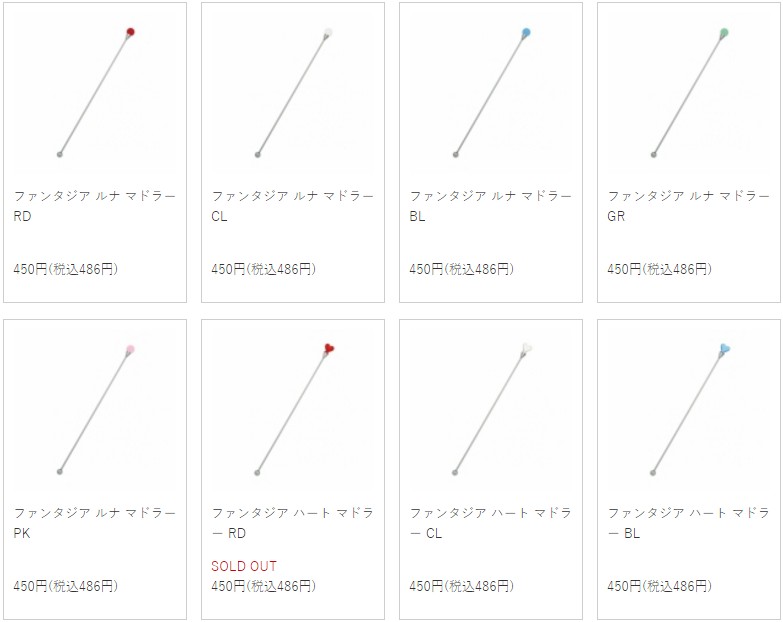This screenshot has width=783, height=622.
Task: Click the ファンタジア ルナ マドラー BL title
Action: [490, 206]
